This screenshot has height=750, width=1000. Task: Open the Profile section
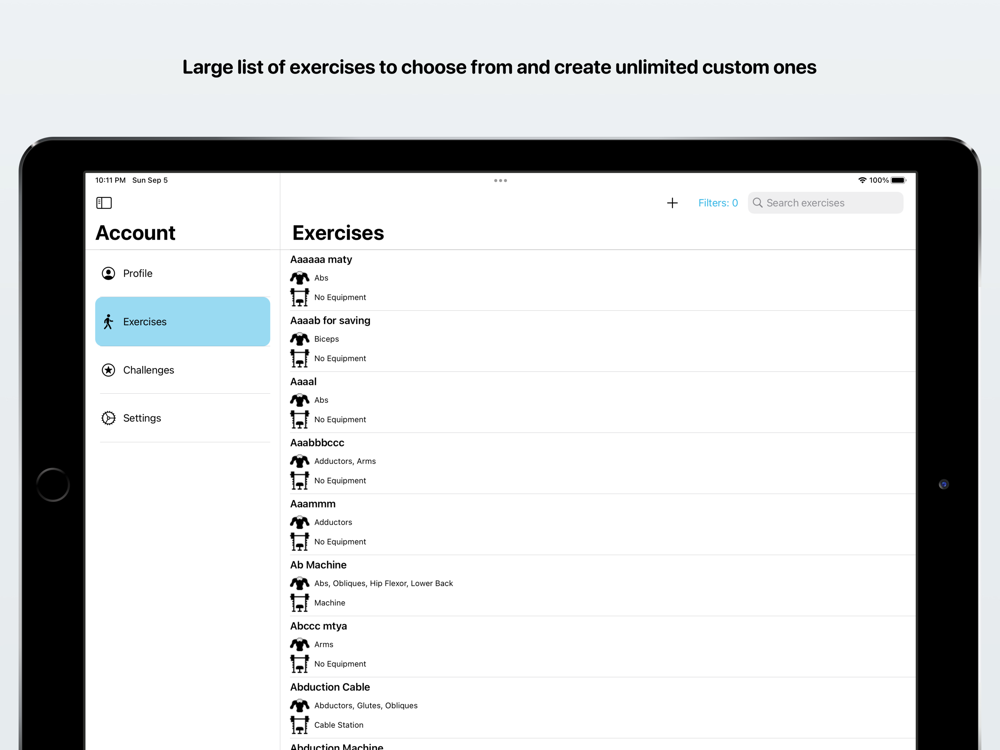click(138, 273)
